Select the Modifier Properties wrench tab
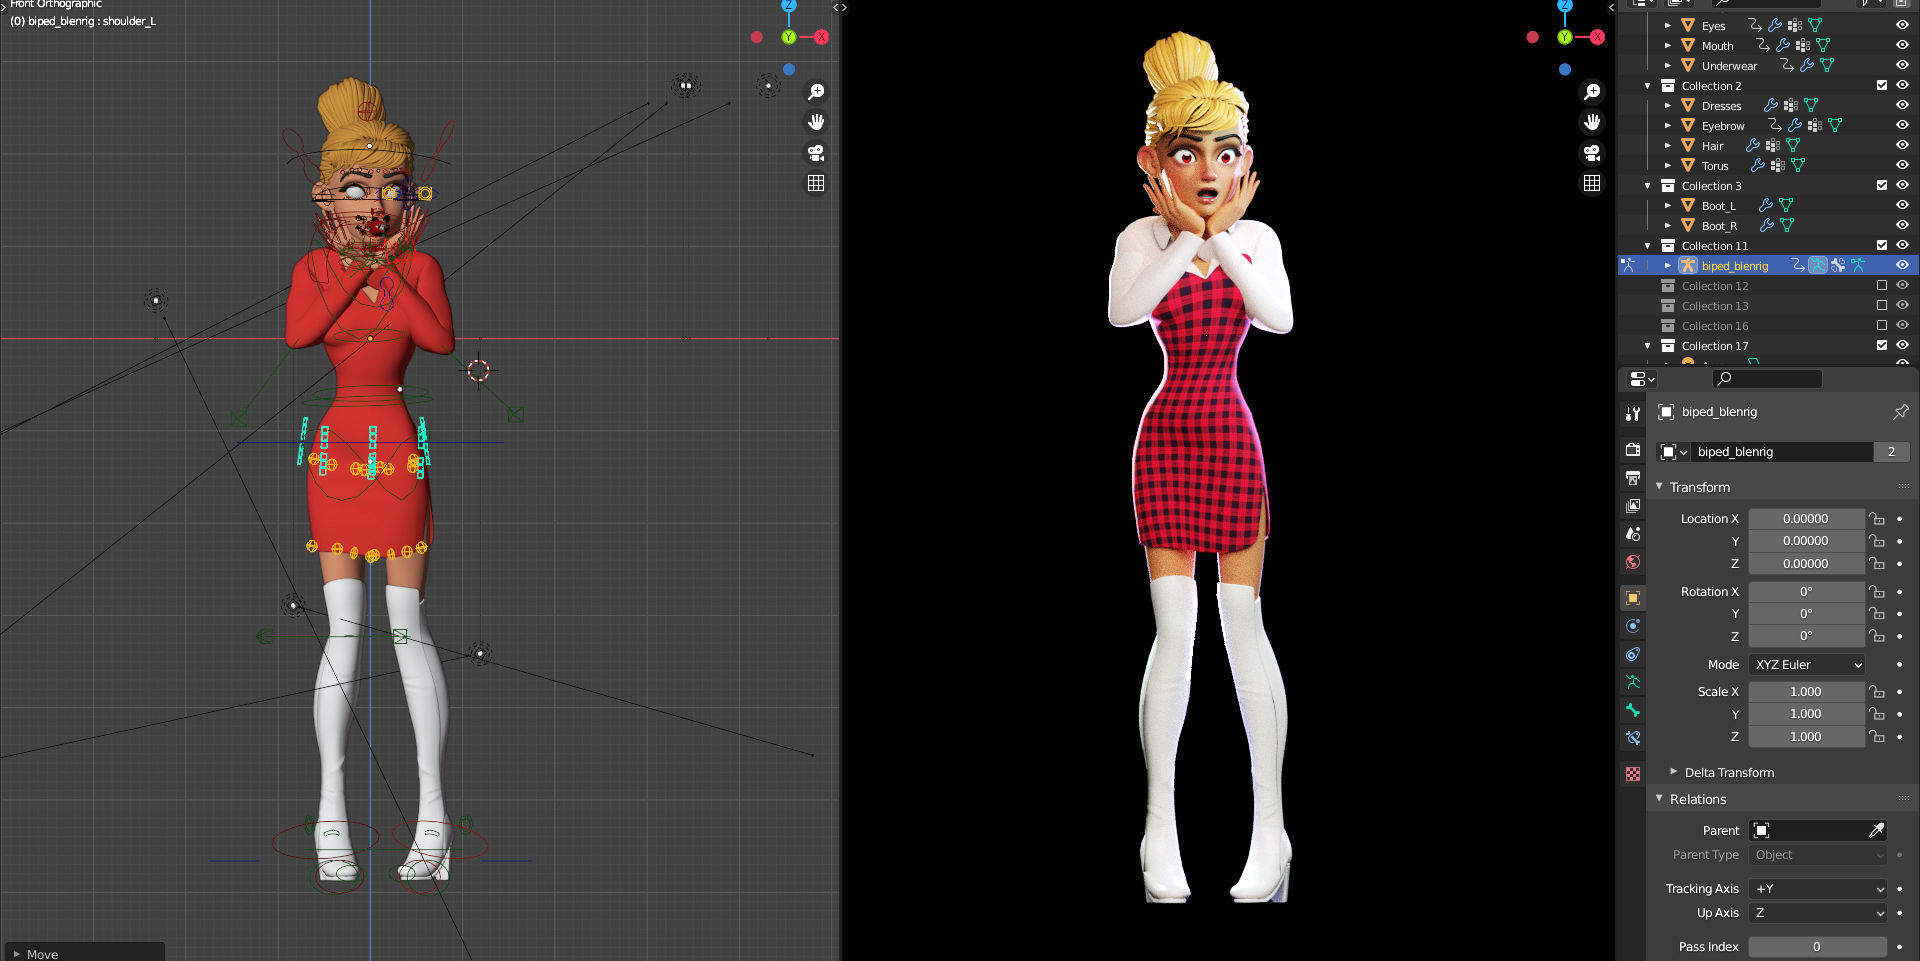1920x961 pixels. point(1633,414)
